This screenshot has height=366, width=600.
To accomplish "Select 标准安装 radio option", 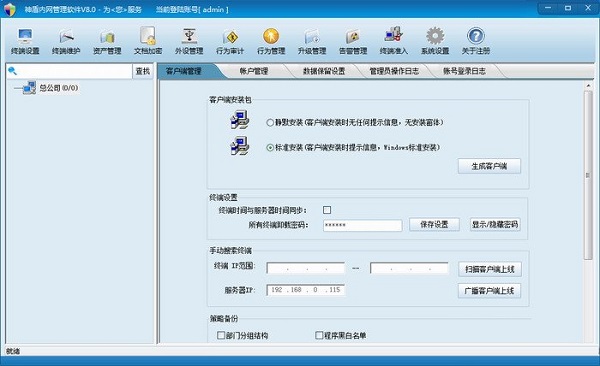I will (270, 147).
